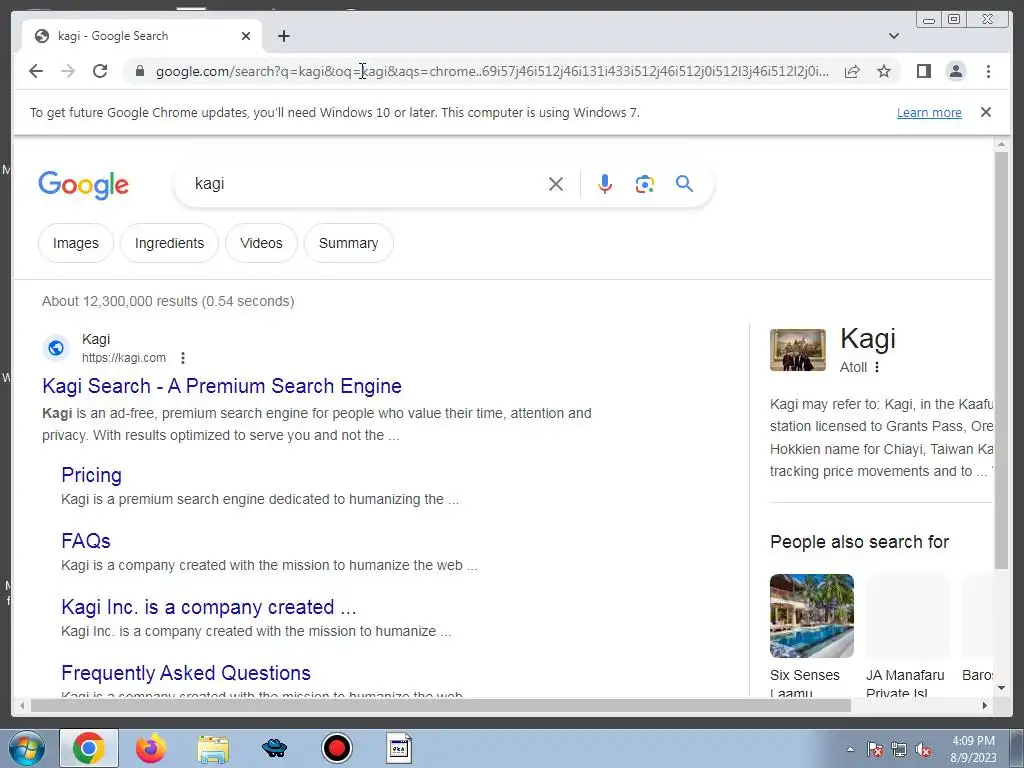
Task: Dismiss the Chrome update notification bar
Action: (986, 112)
